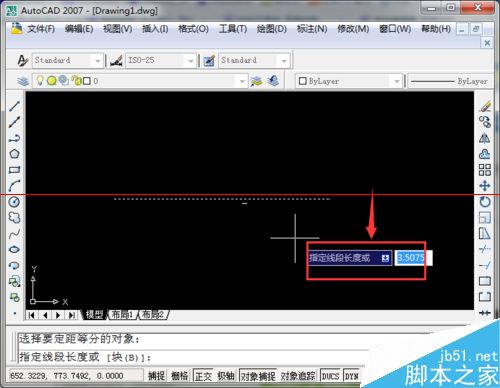
Task: Select the Revision Cloud tool
Action: (x=14, y=218)
